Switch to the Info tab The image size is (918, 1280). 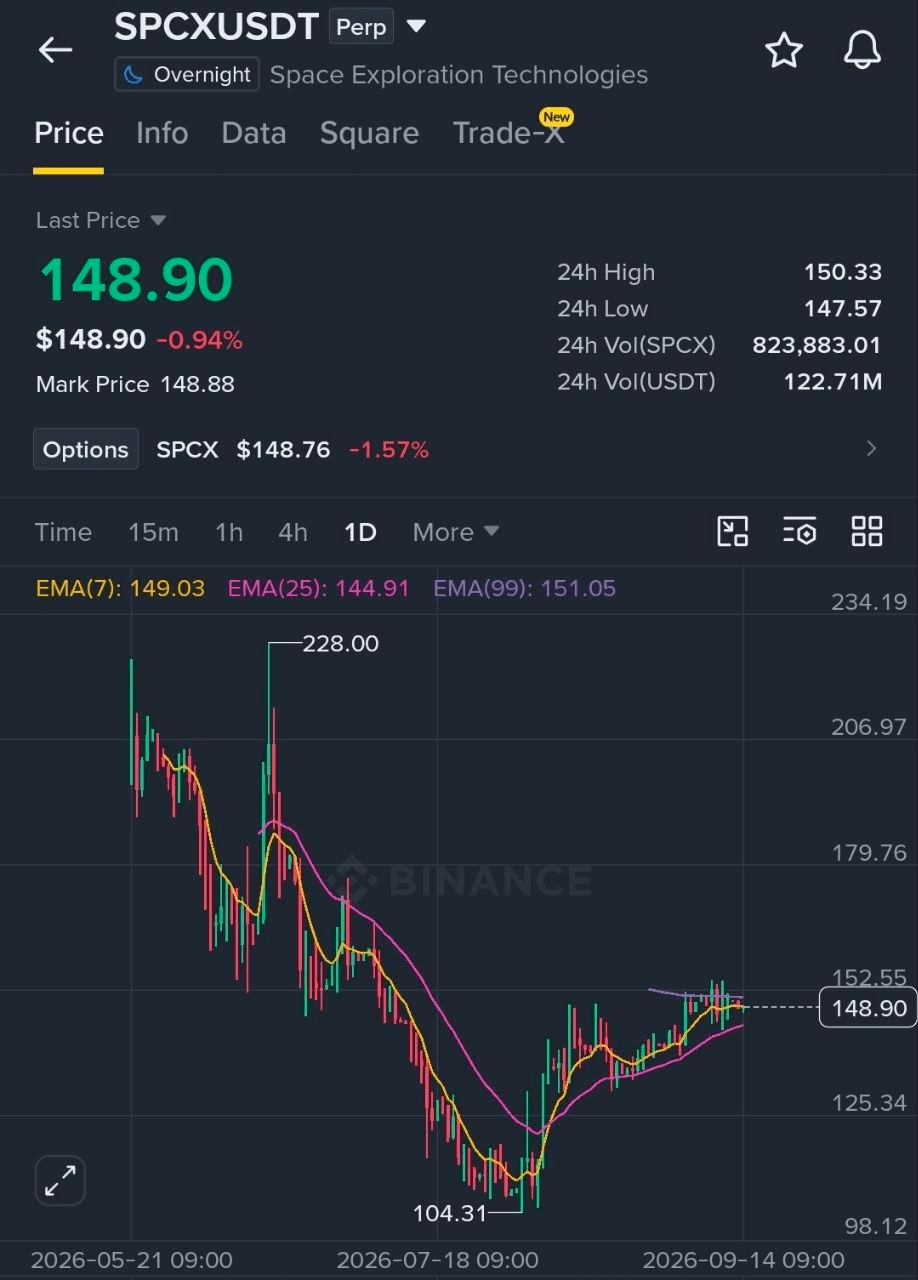[x=162, y=133]
